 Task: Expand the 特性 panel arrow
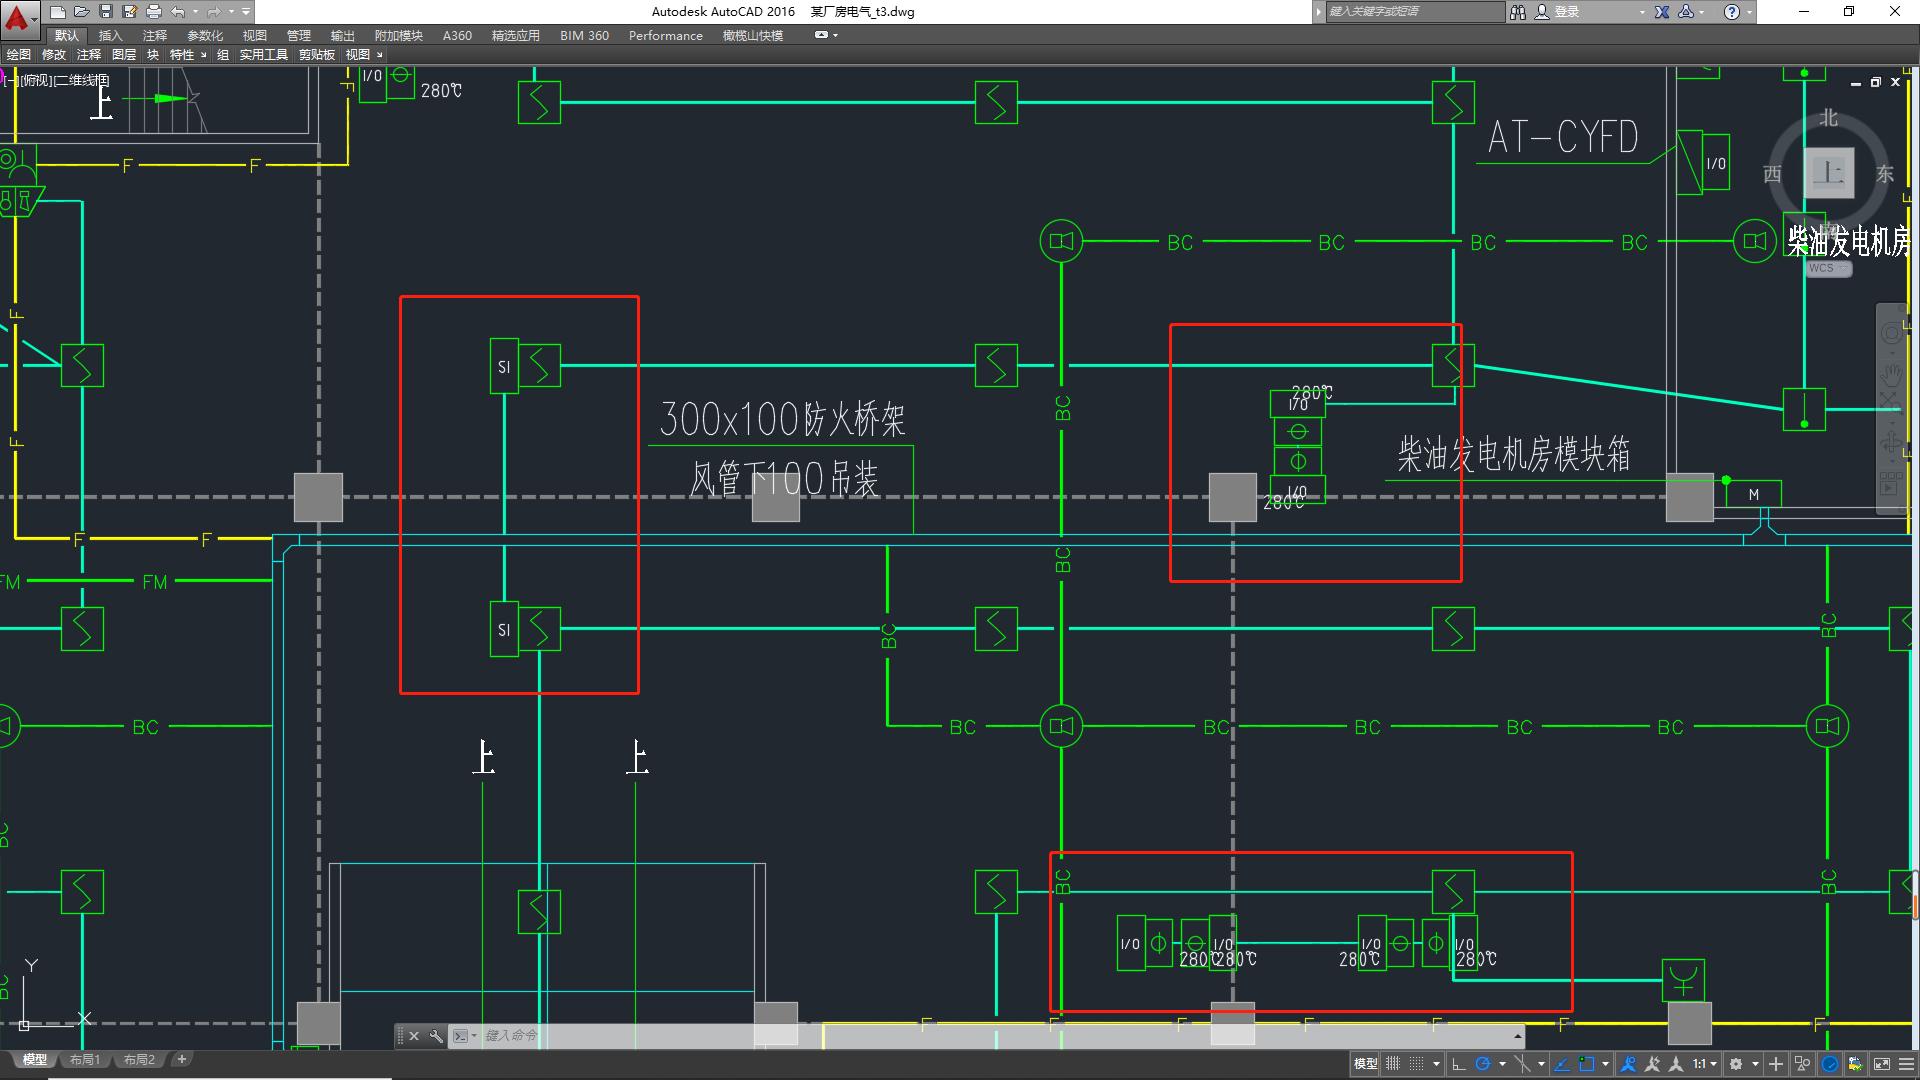click(203, 55)
